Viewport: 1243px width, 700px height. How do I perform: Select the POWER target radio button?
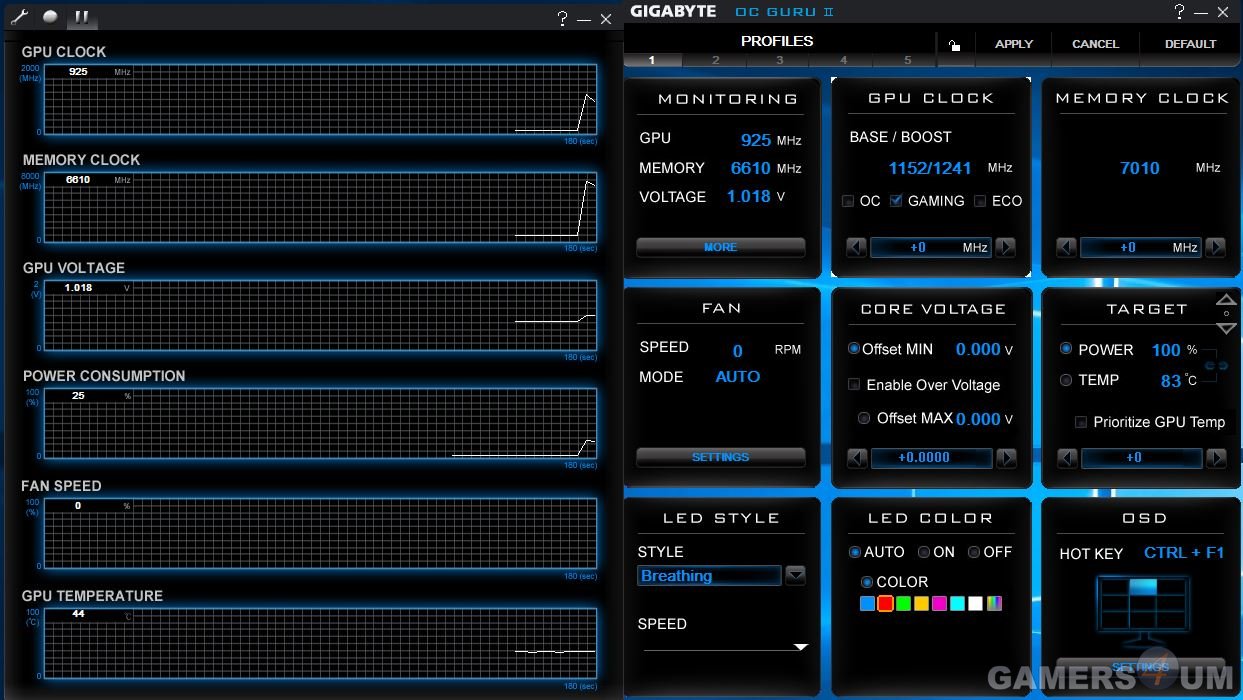[1066, 349]
